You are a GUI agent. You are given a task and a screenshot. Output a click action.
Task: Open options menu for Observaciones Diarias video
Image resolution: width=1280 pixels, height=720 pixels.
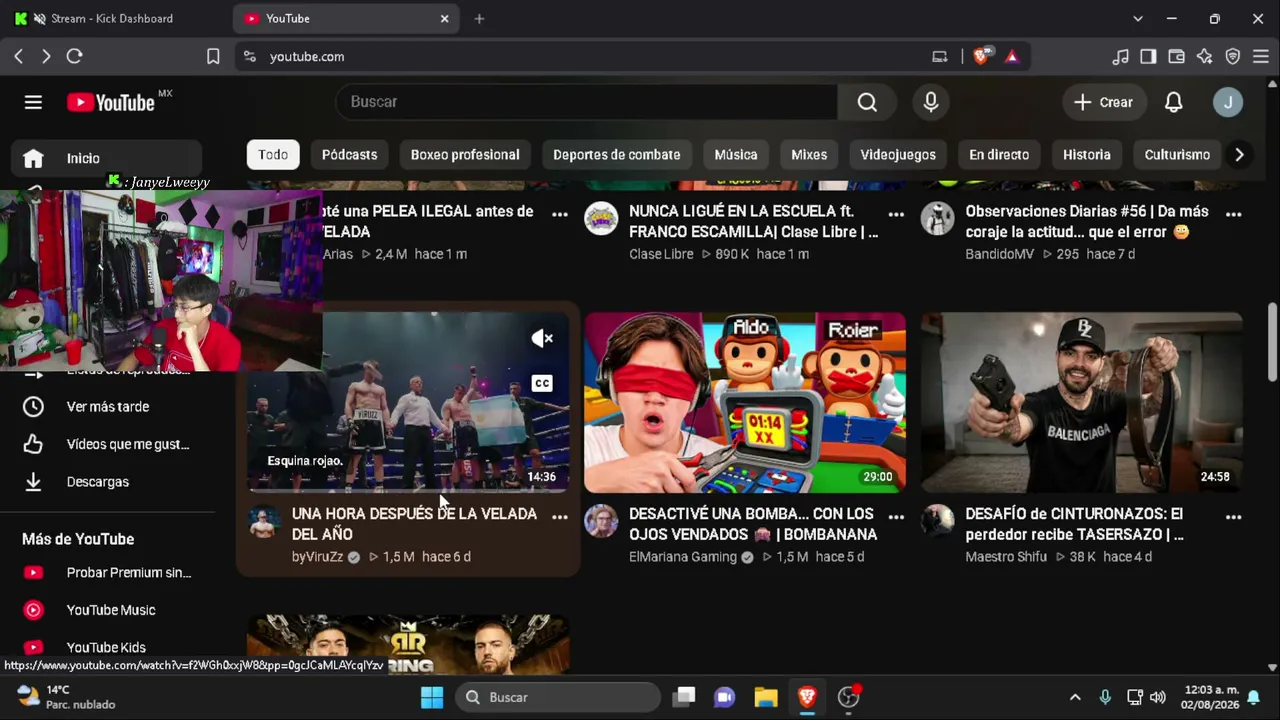click(1233, 214)
